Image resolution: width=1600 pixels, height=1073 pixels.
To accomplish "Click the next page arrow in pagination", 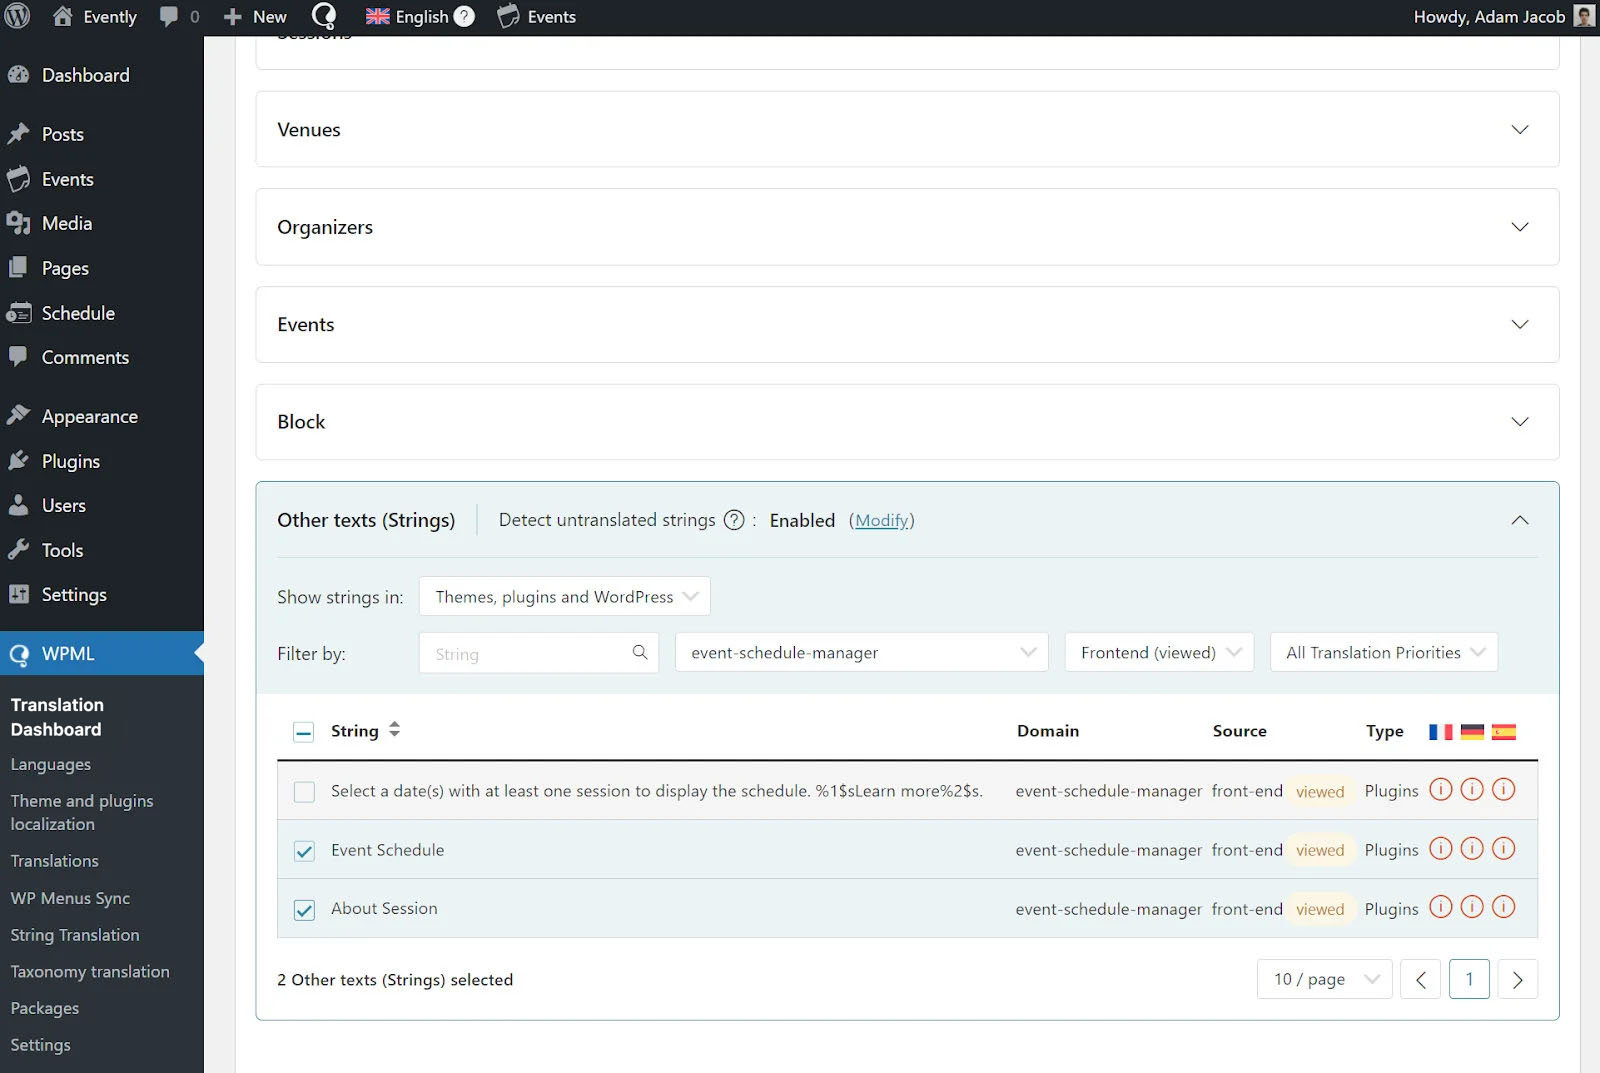I will [x=1518, y=979].
